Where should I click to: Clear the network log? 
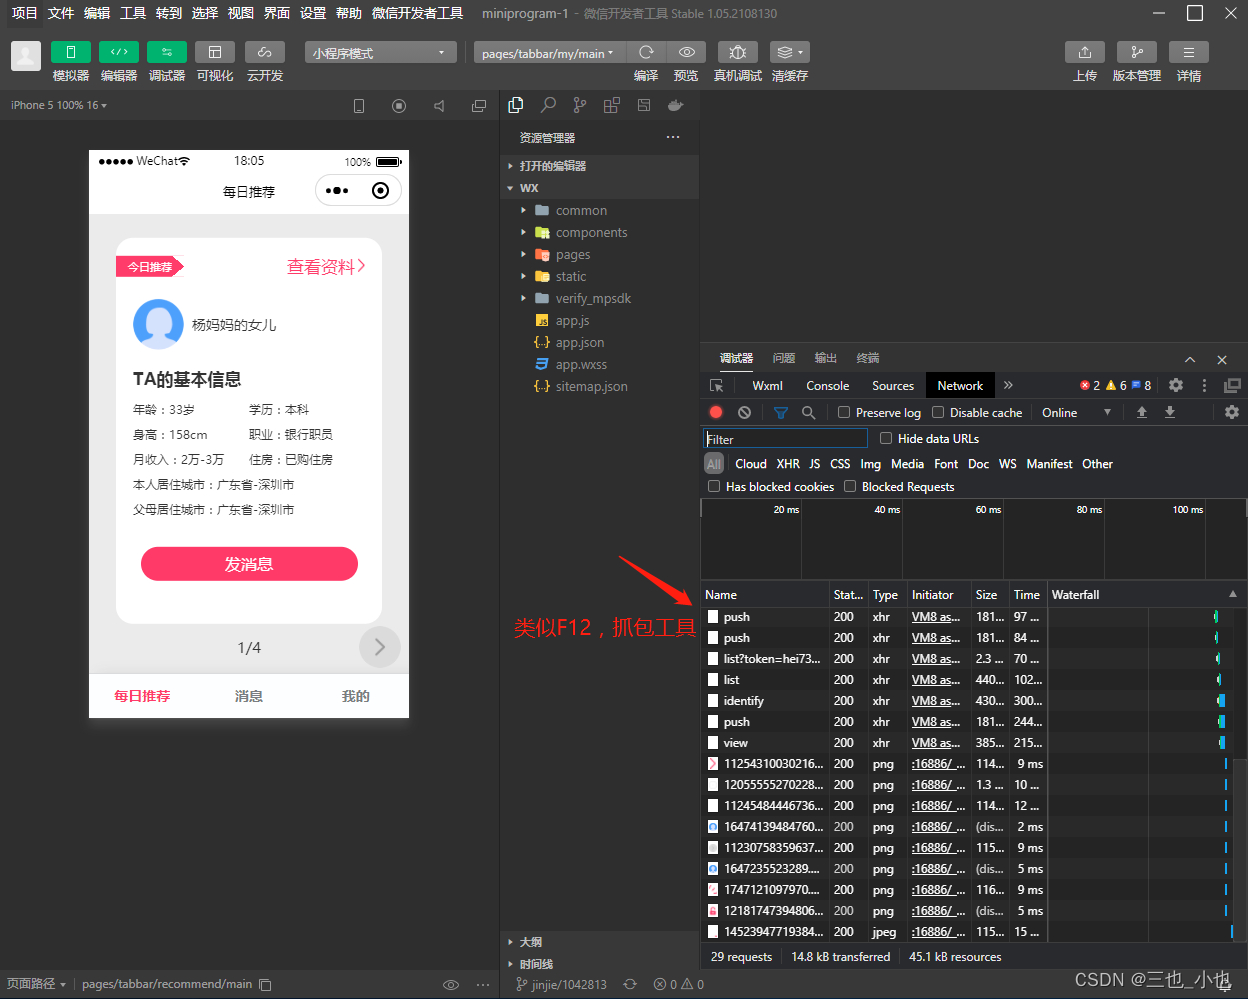tap(744, 412)
